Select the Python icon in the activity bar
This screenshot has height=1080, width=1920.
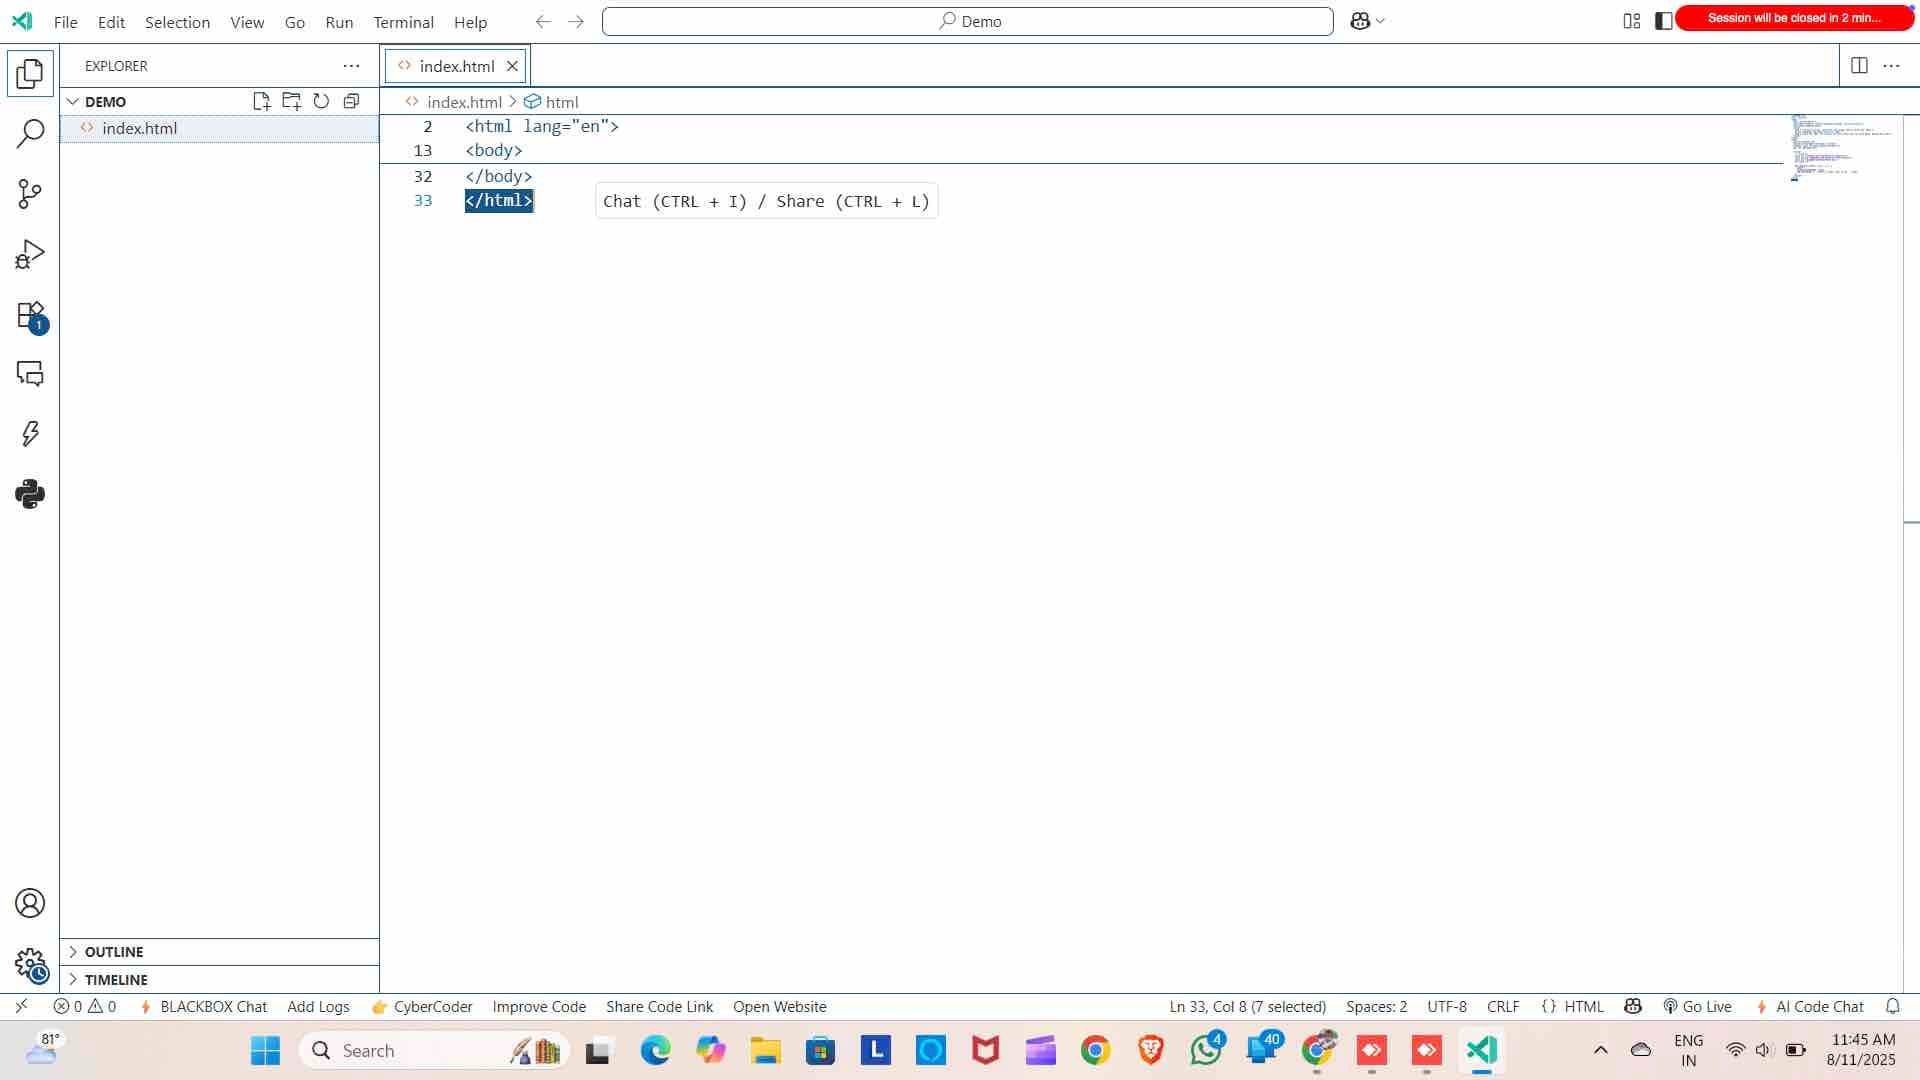(x=30, y=493)
